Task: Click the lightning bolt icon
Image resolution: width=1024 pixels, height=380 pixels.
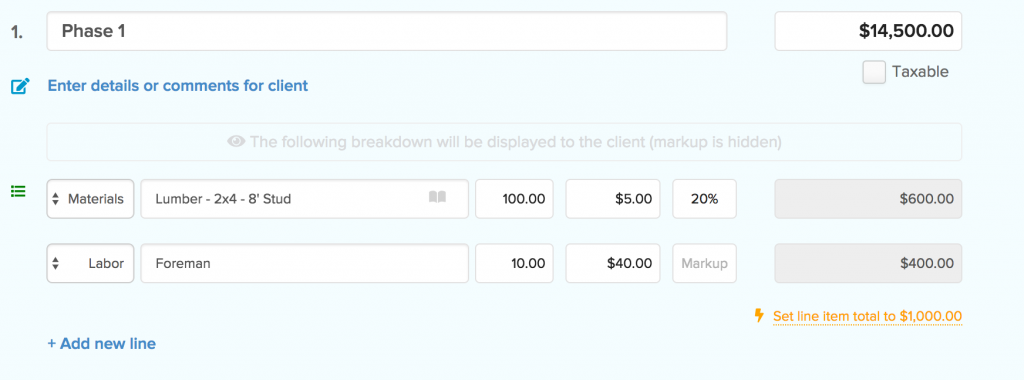Action: click(x=759, y=316)
